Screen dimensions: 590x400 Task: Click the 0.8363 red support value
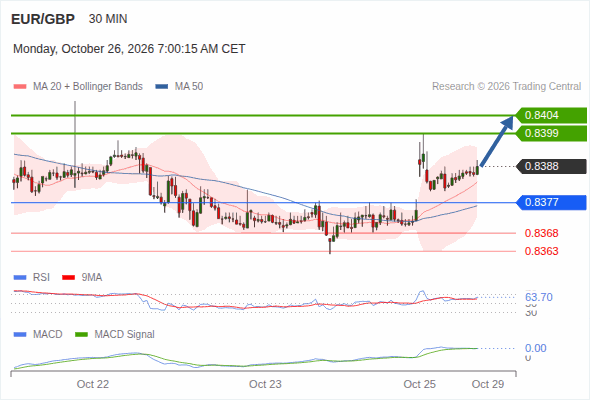coord(541,251)
